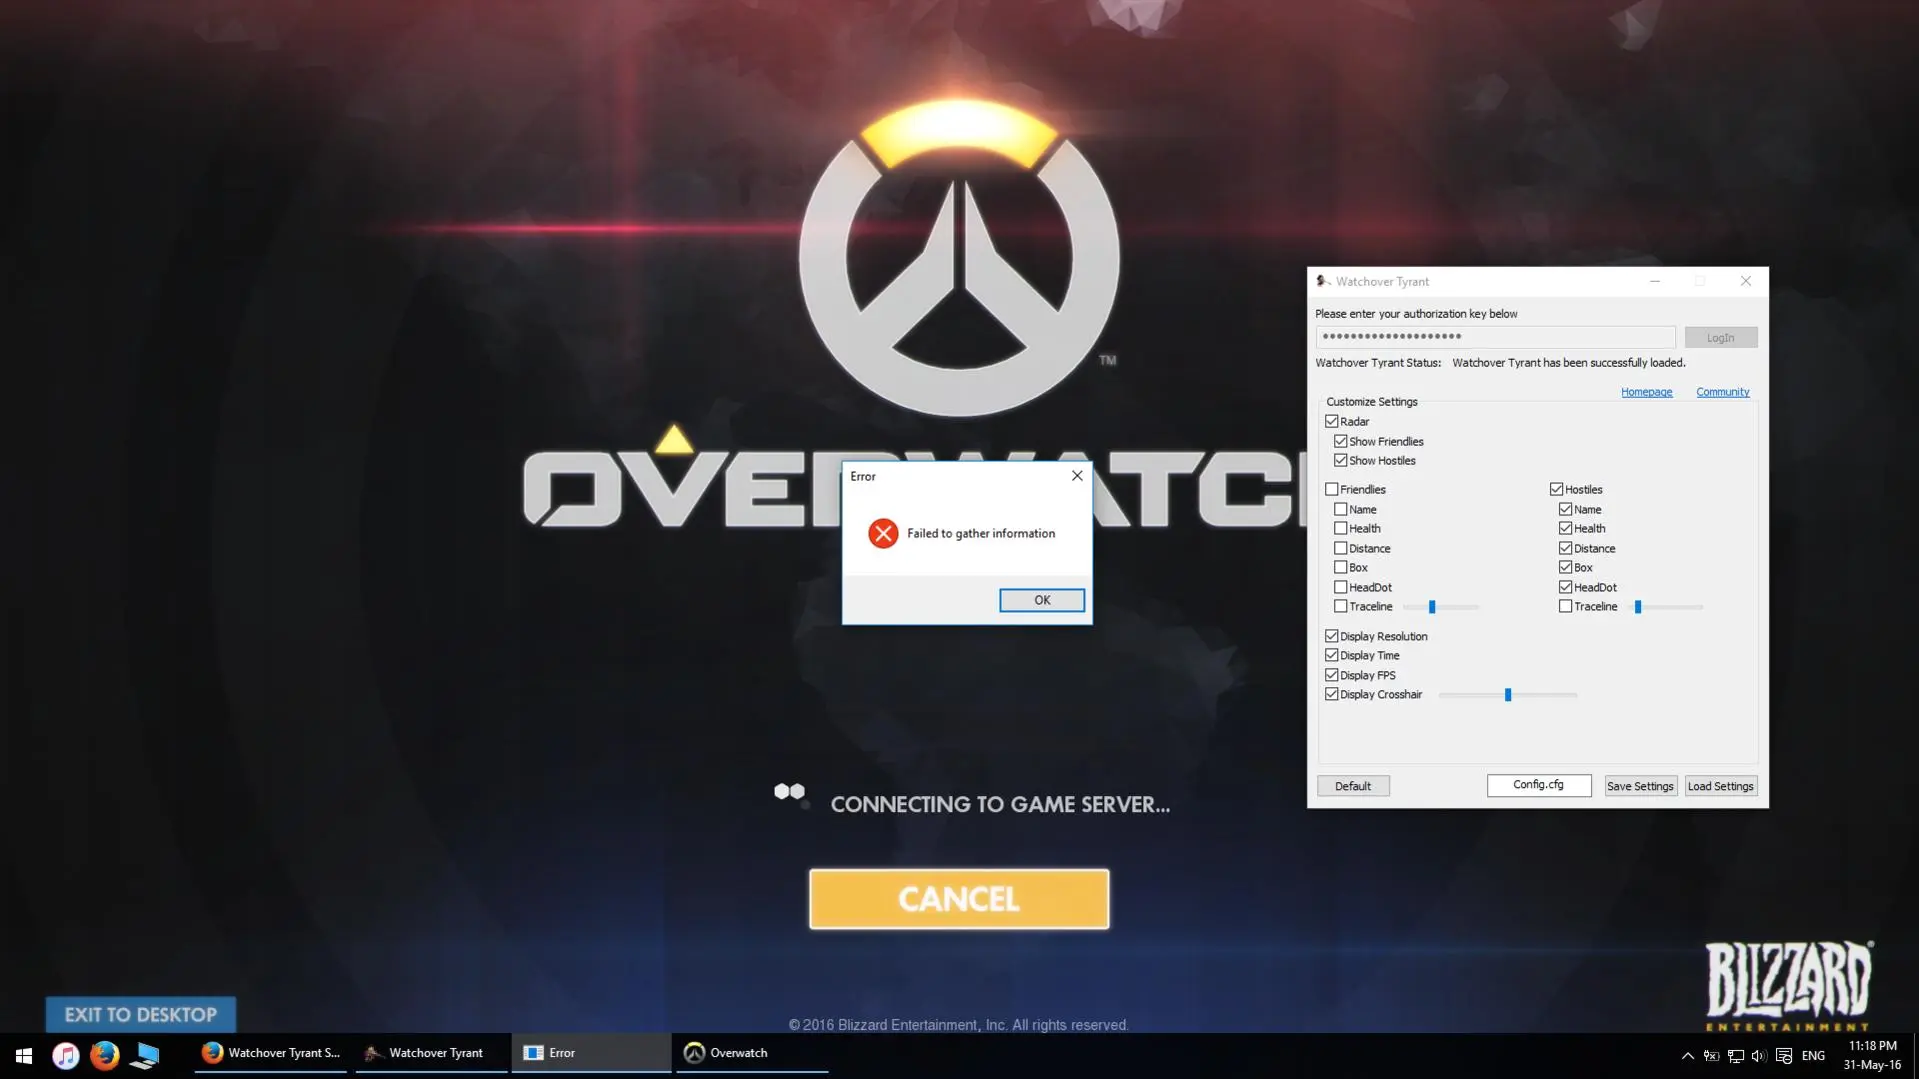Disable Hostiles HeadDot checkbox

(x=1565, y=588)
